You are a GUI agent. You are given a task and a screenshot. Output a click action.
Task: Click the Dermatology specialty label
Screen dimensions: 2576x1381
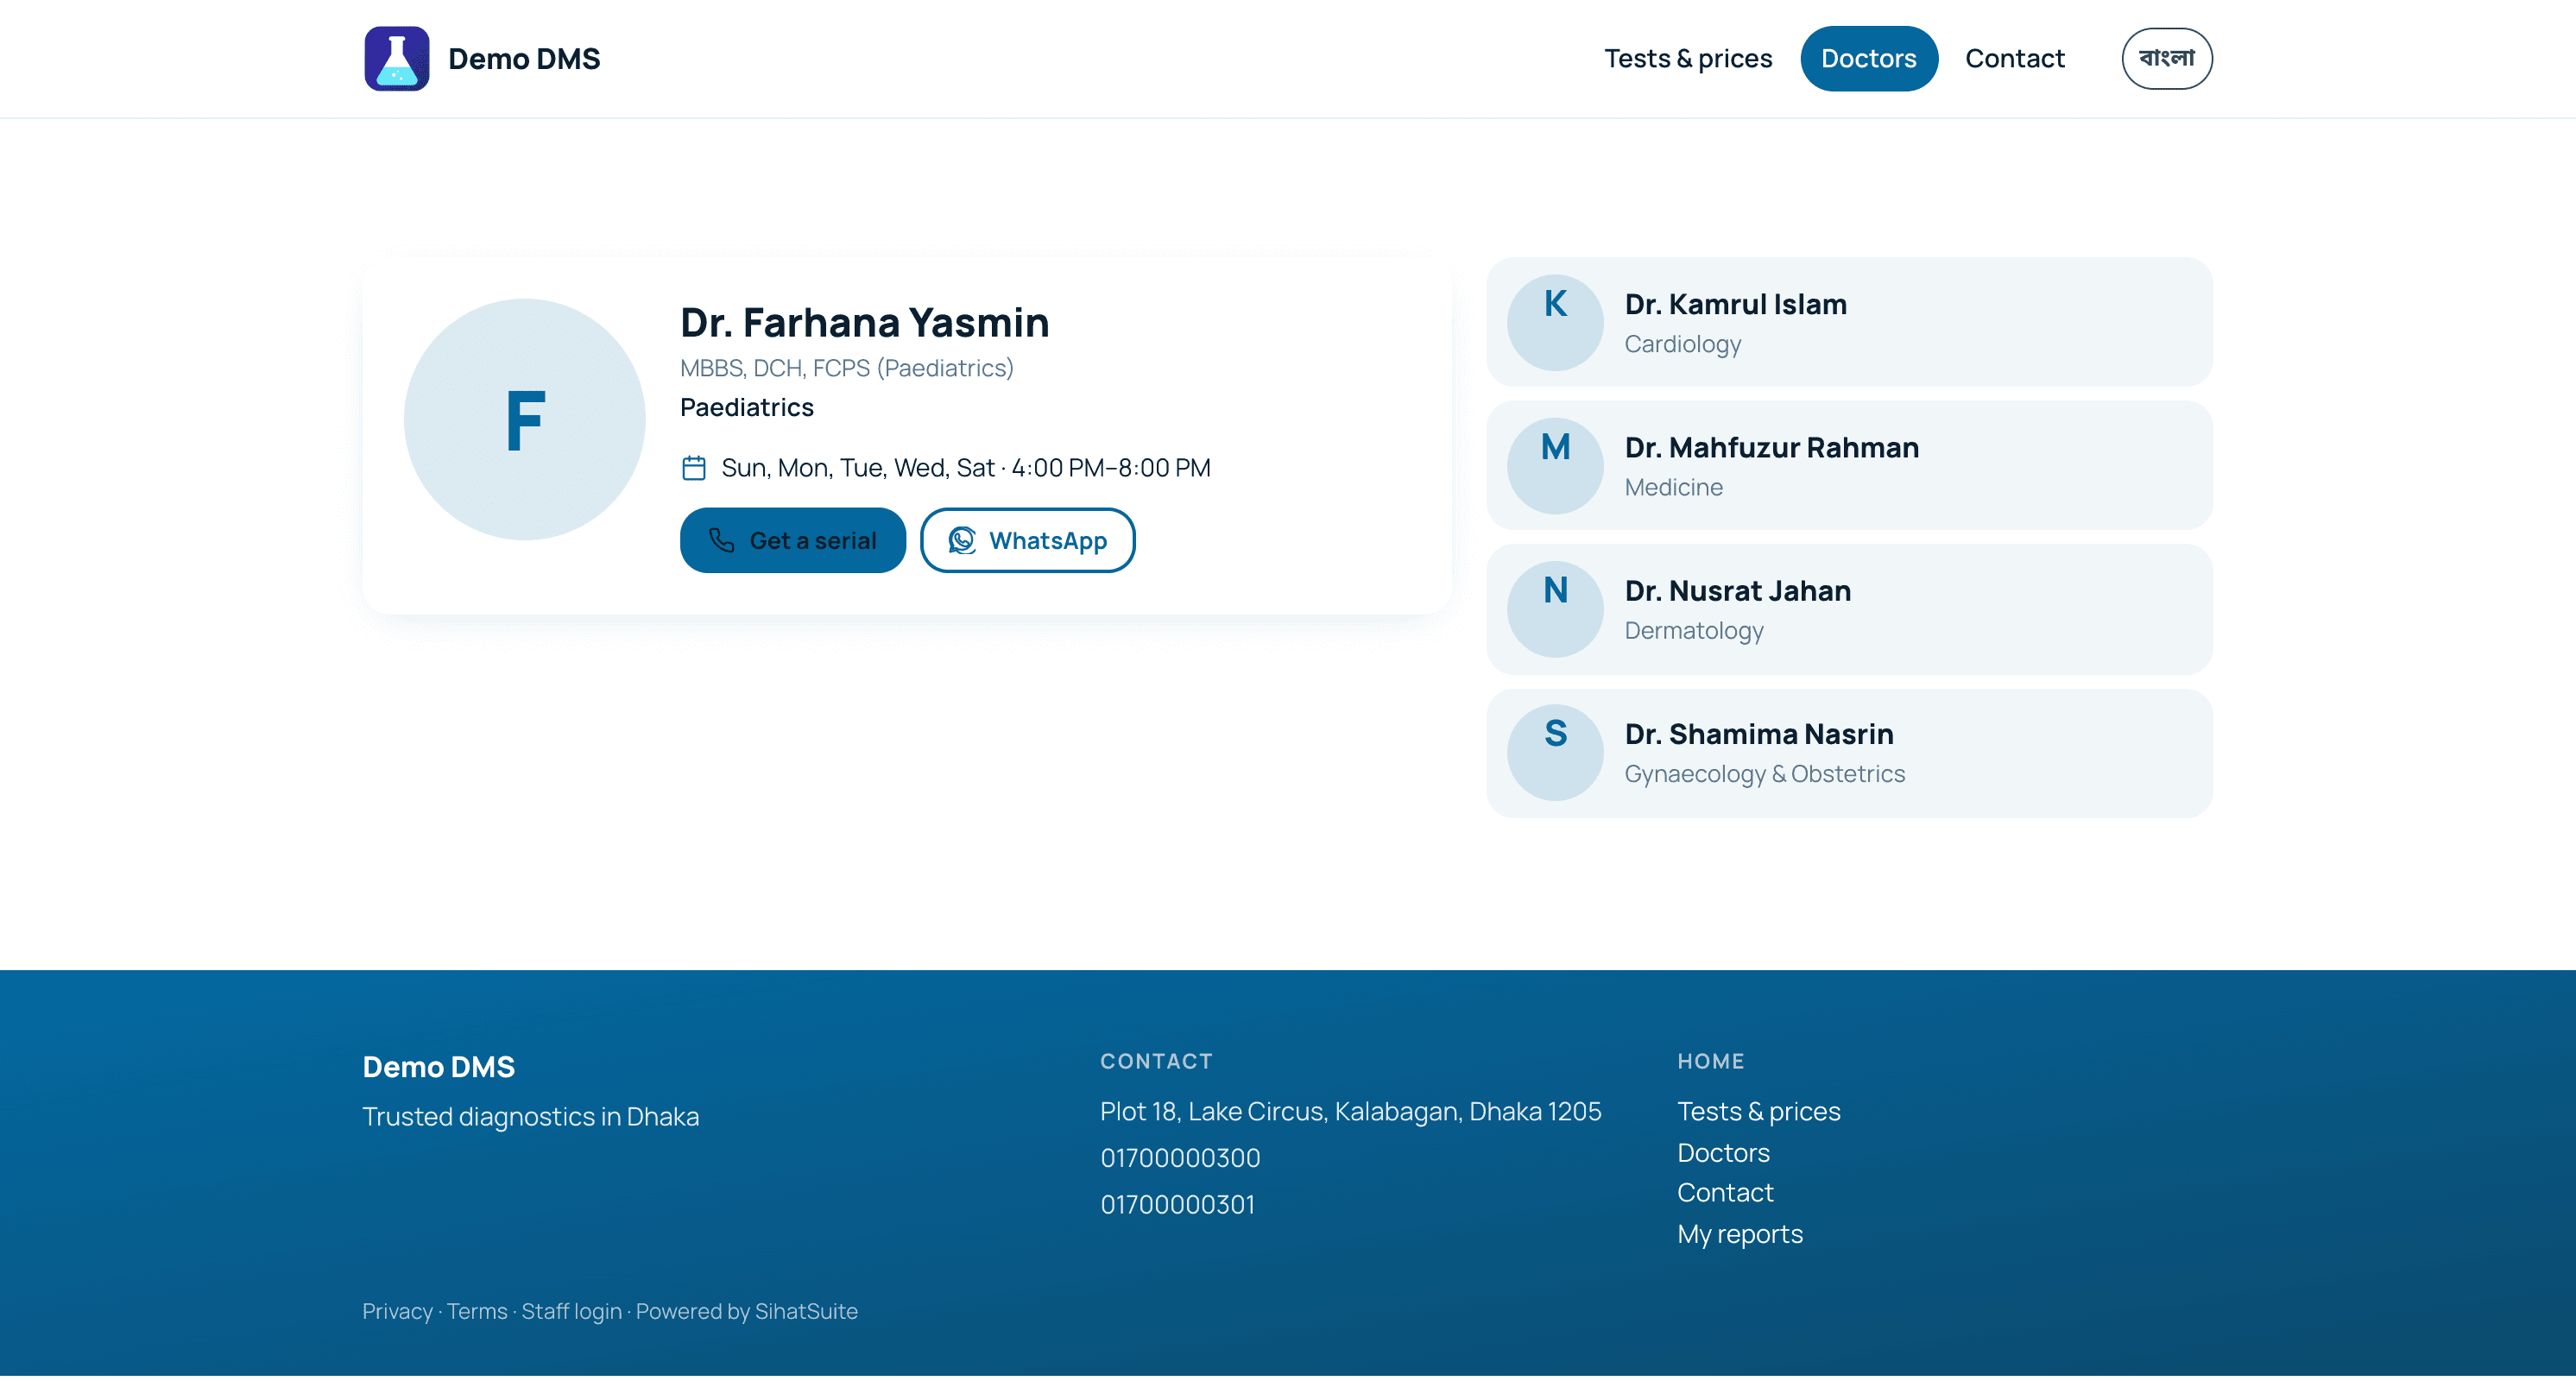[1693, 631]
